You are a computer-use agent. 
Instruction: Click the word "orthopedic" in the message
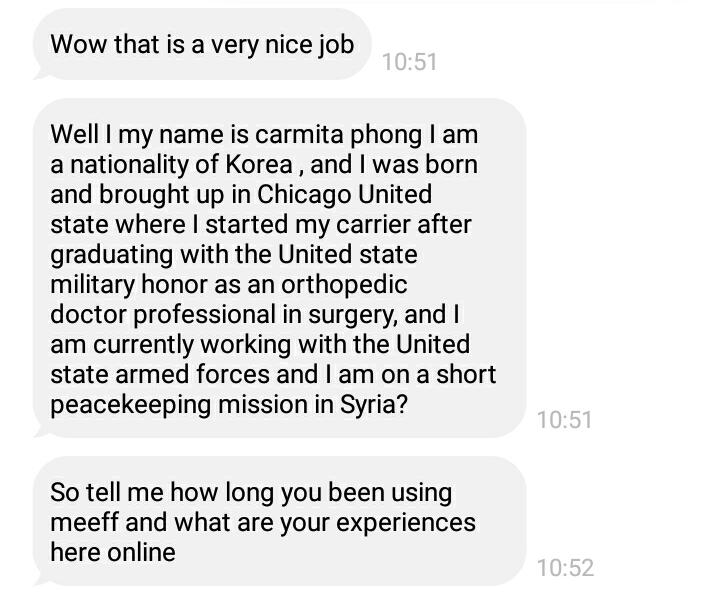pyautogui.click(x=344, y=285)
